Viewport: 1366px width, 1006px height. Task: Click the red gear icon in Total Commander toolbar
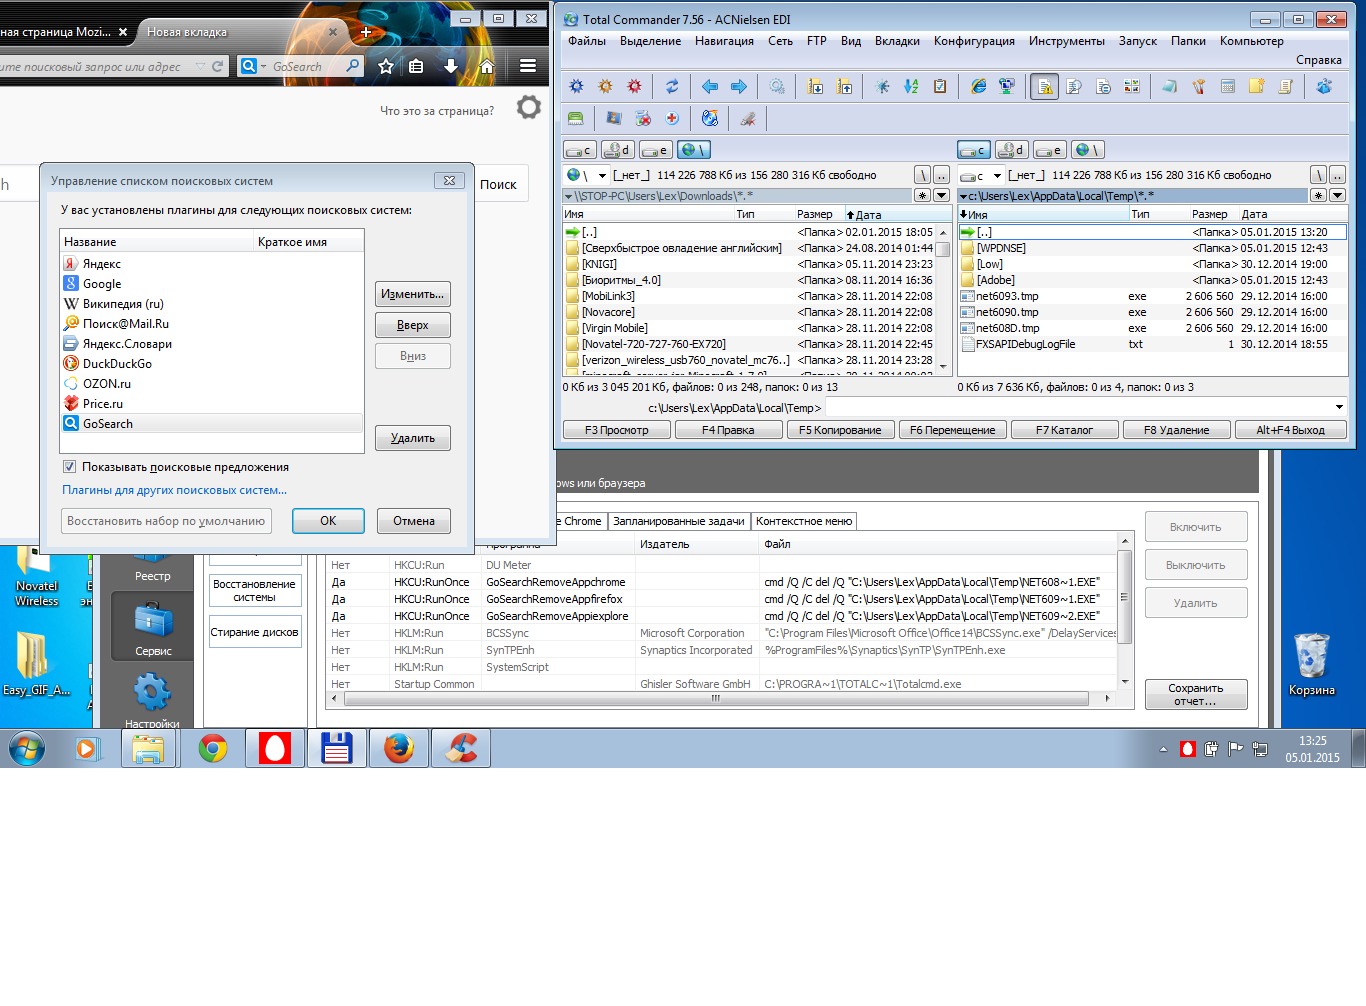pyautogui.click(x=634, y=87)
